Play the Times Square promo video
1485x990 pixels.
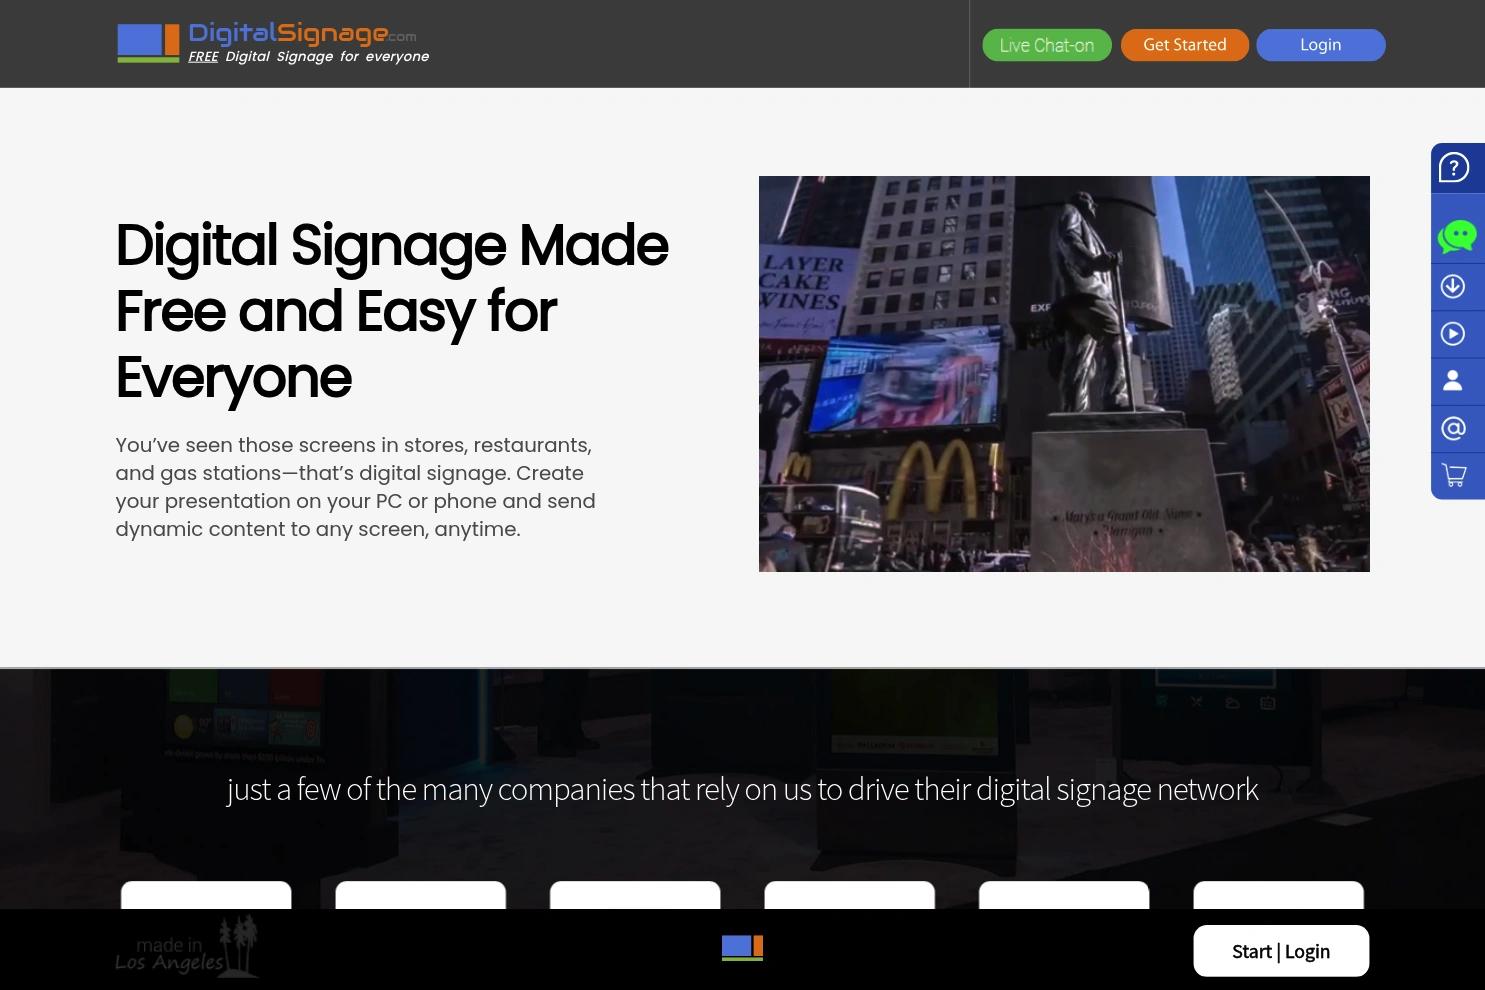[1064, 374]
